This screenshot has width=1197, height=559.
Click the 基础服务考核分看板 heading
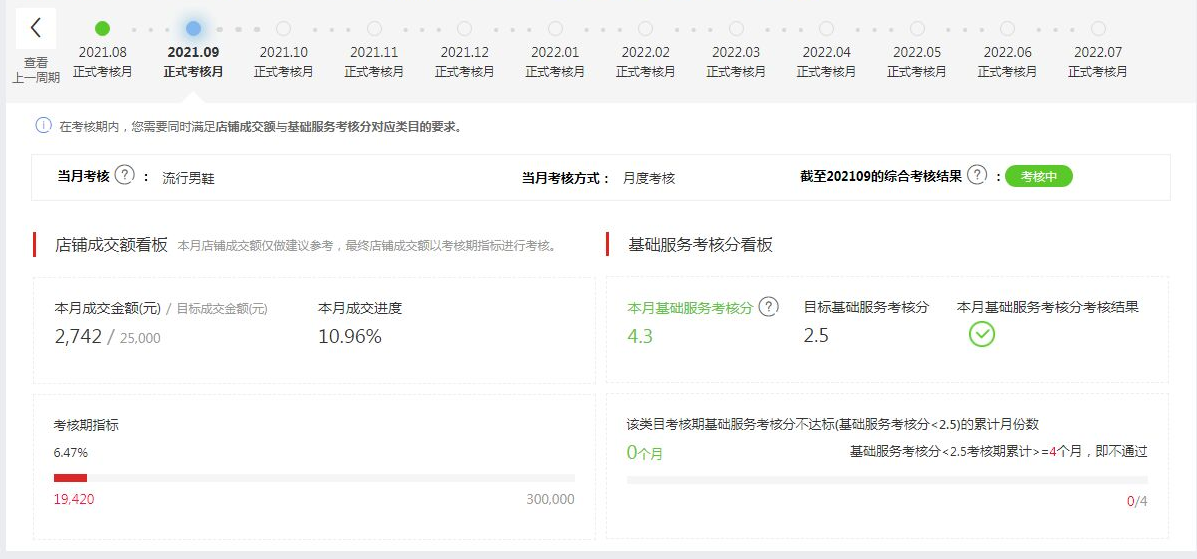(x=700, y=244)
